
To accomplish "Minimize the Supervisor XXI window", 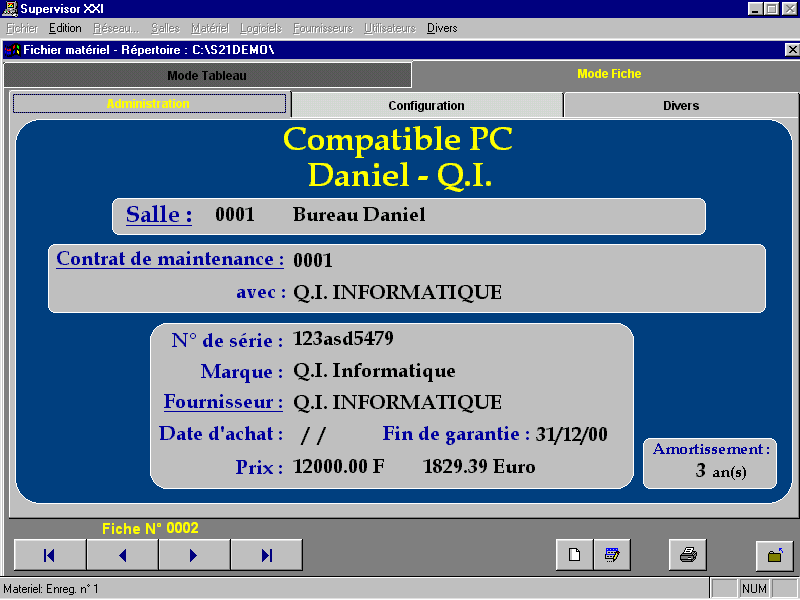I will click(756, 9).
